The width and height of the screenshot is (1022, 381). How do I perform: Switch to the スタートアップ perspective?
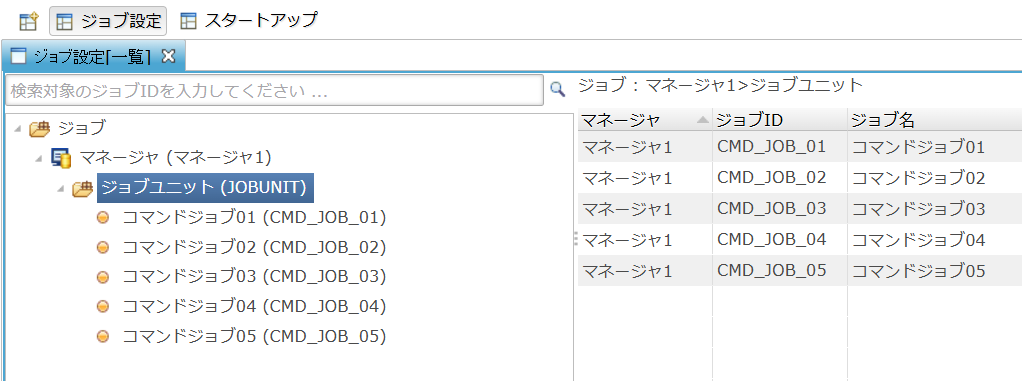[x=248, y=21]
